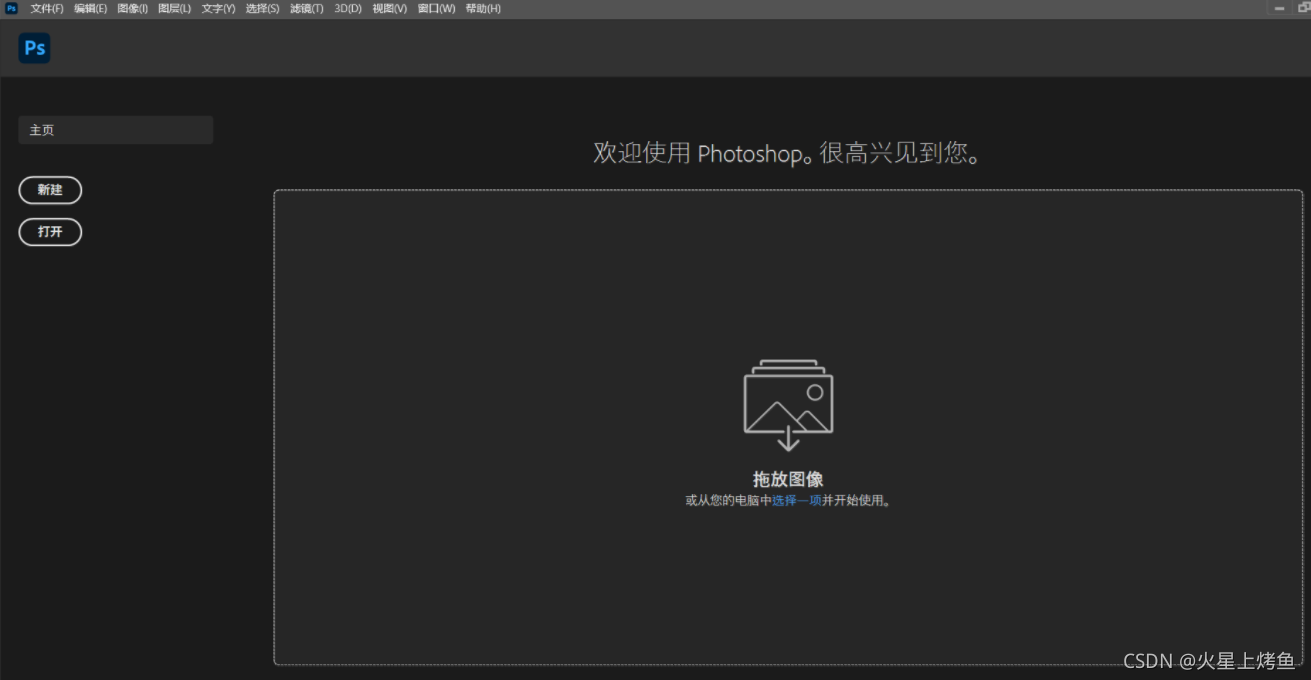Open the 图层(L) menu
The width and height of the screenshot is (1311, 680).
click(174, 8)
